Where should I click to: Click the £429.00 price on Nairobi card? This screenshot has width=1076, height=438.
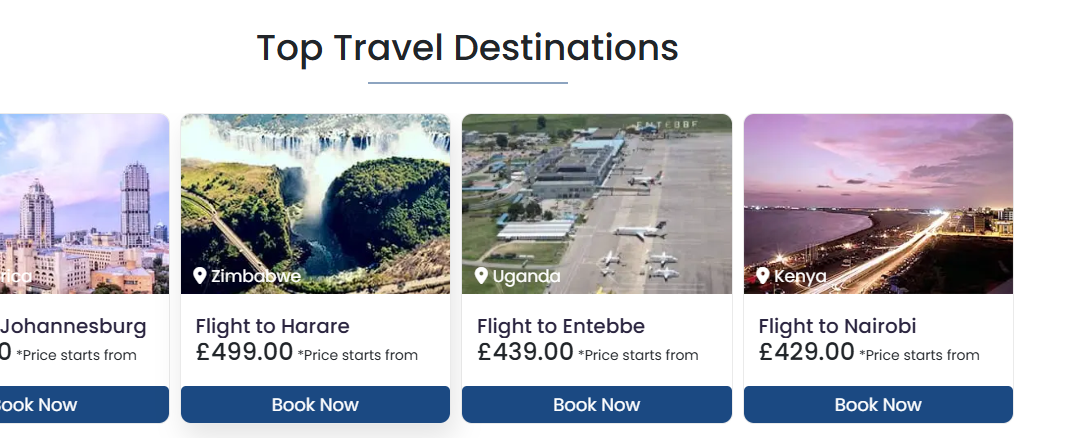[x=806, y=352]
